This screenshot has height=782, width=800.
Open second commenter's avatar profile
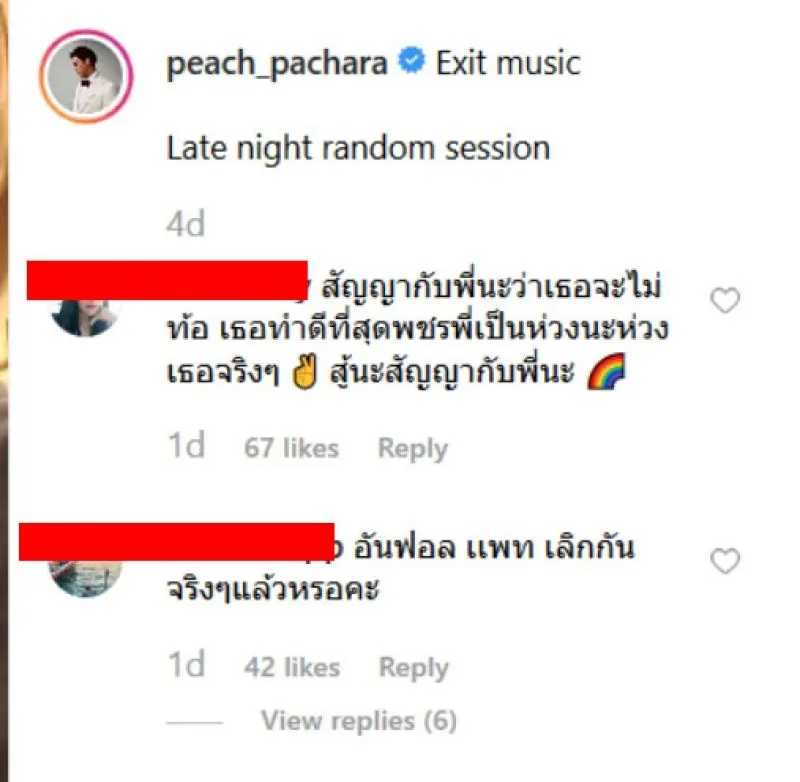click(x=85, y=579)
